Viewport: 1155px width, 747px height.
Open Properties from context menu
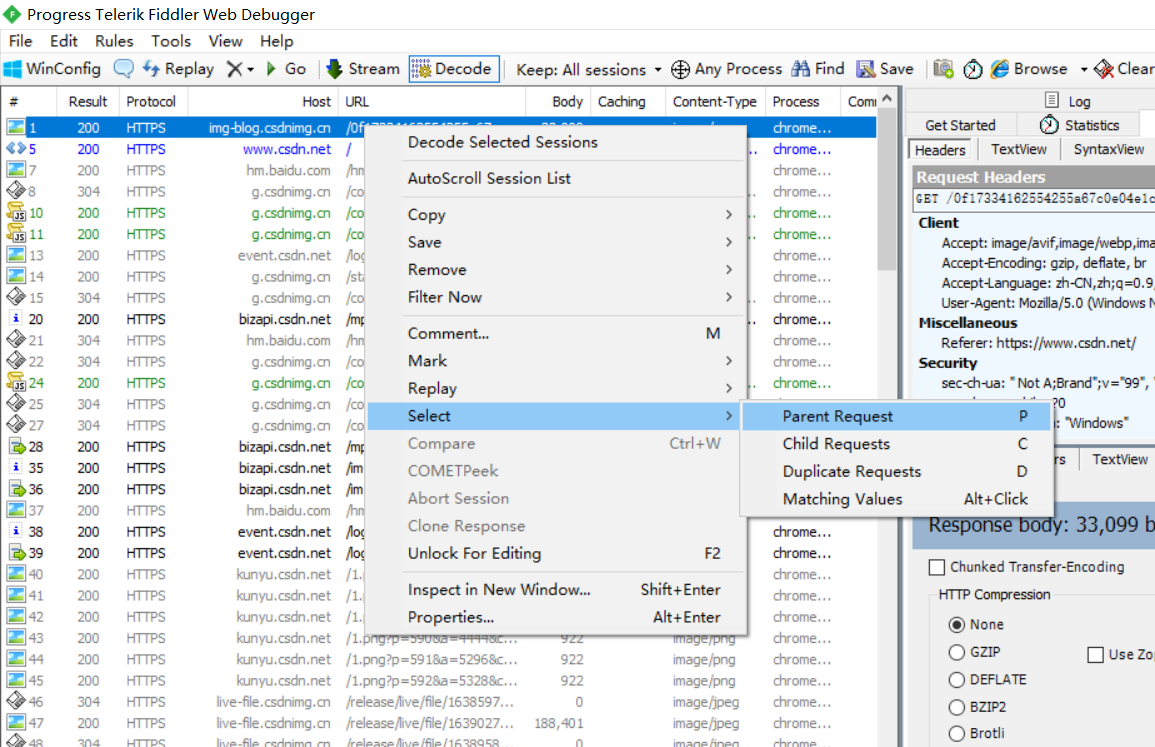[556, 617]
